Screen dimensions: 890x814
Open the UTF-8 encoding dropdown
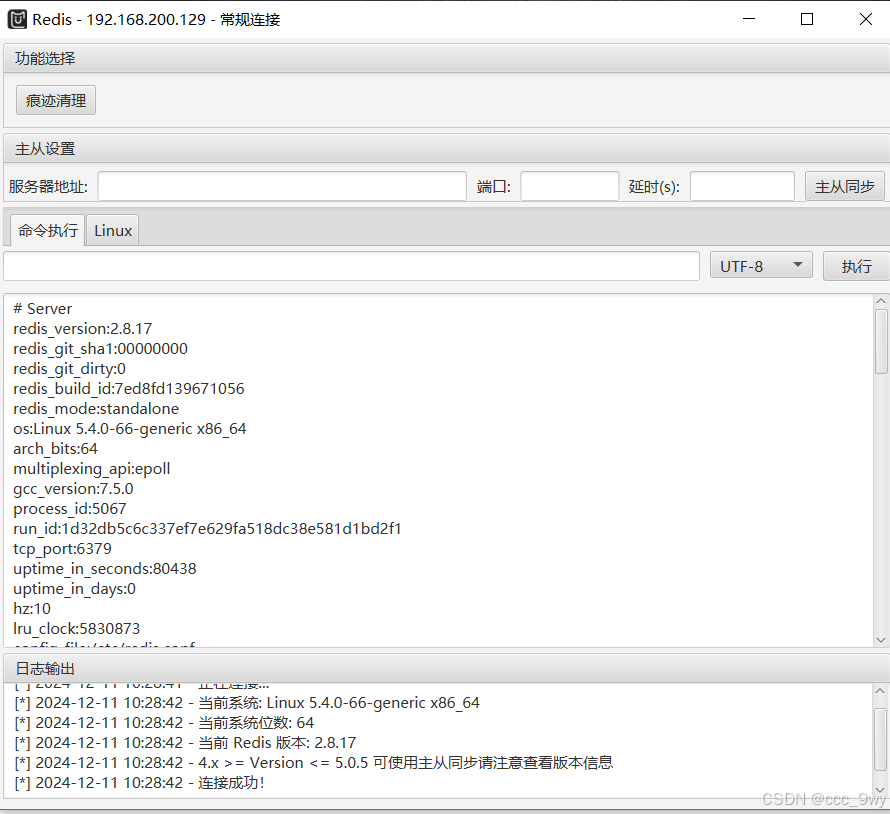[761, 266]
